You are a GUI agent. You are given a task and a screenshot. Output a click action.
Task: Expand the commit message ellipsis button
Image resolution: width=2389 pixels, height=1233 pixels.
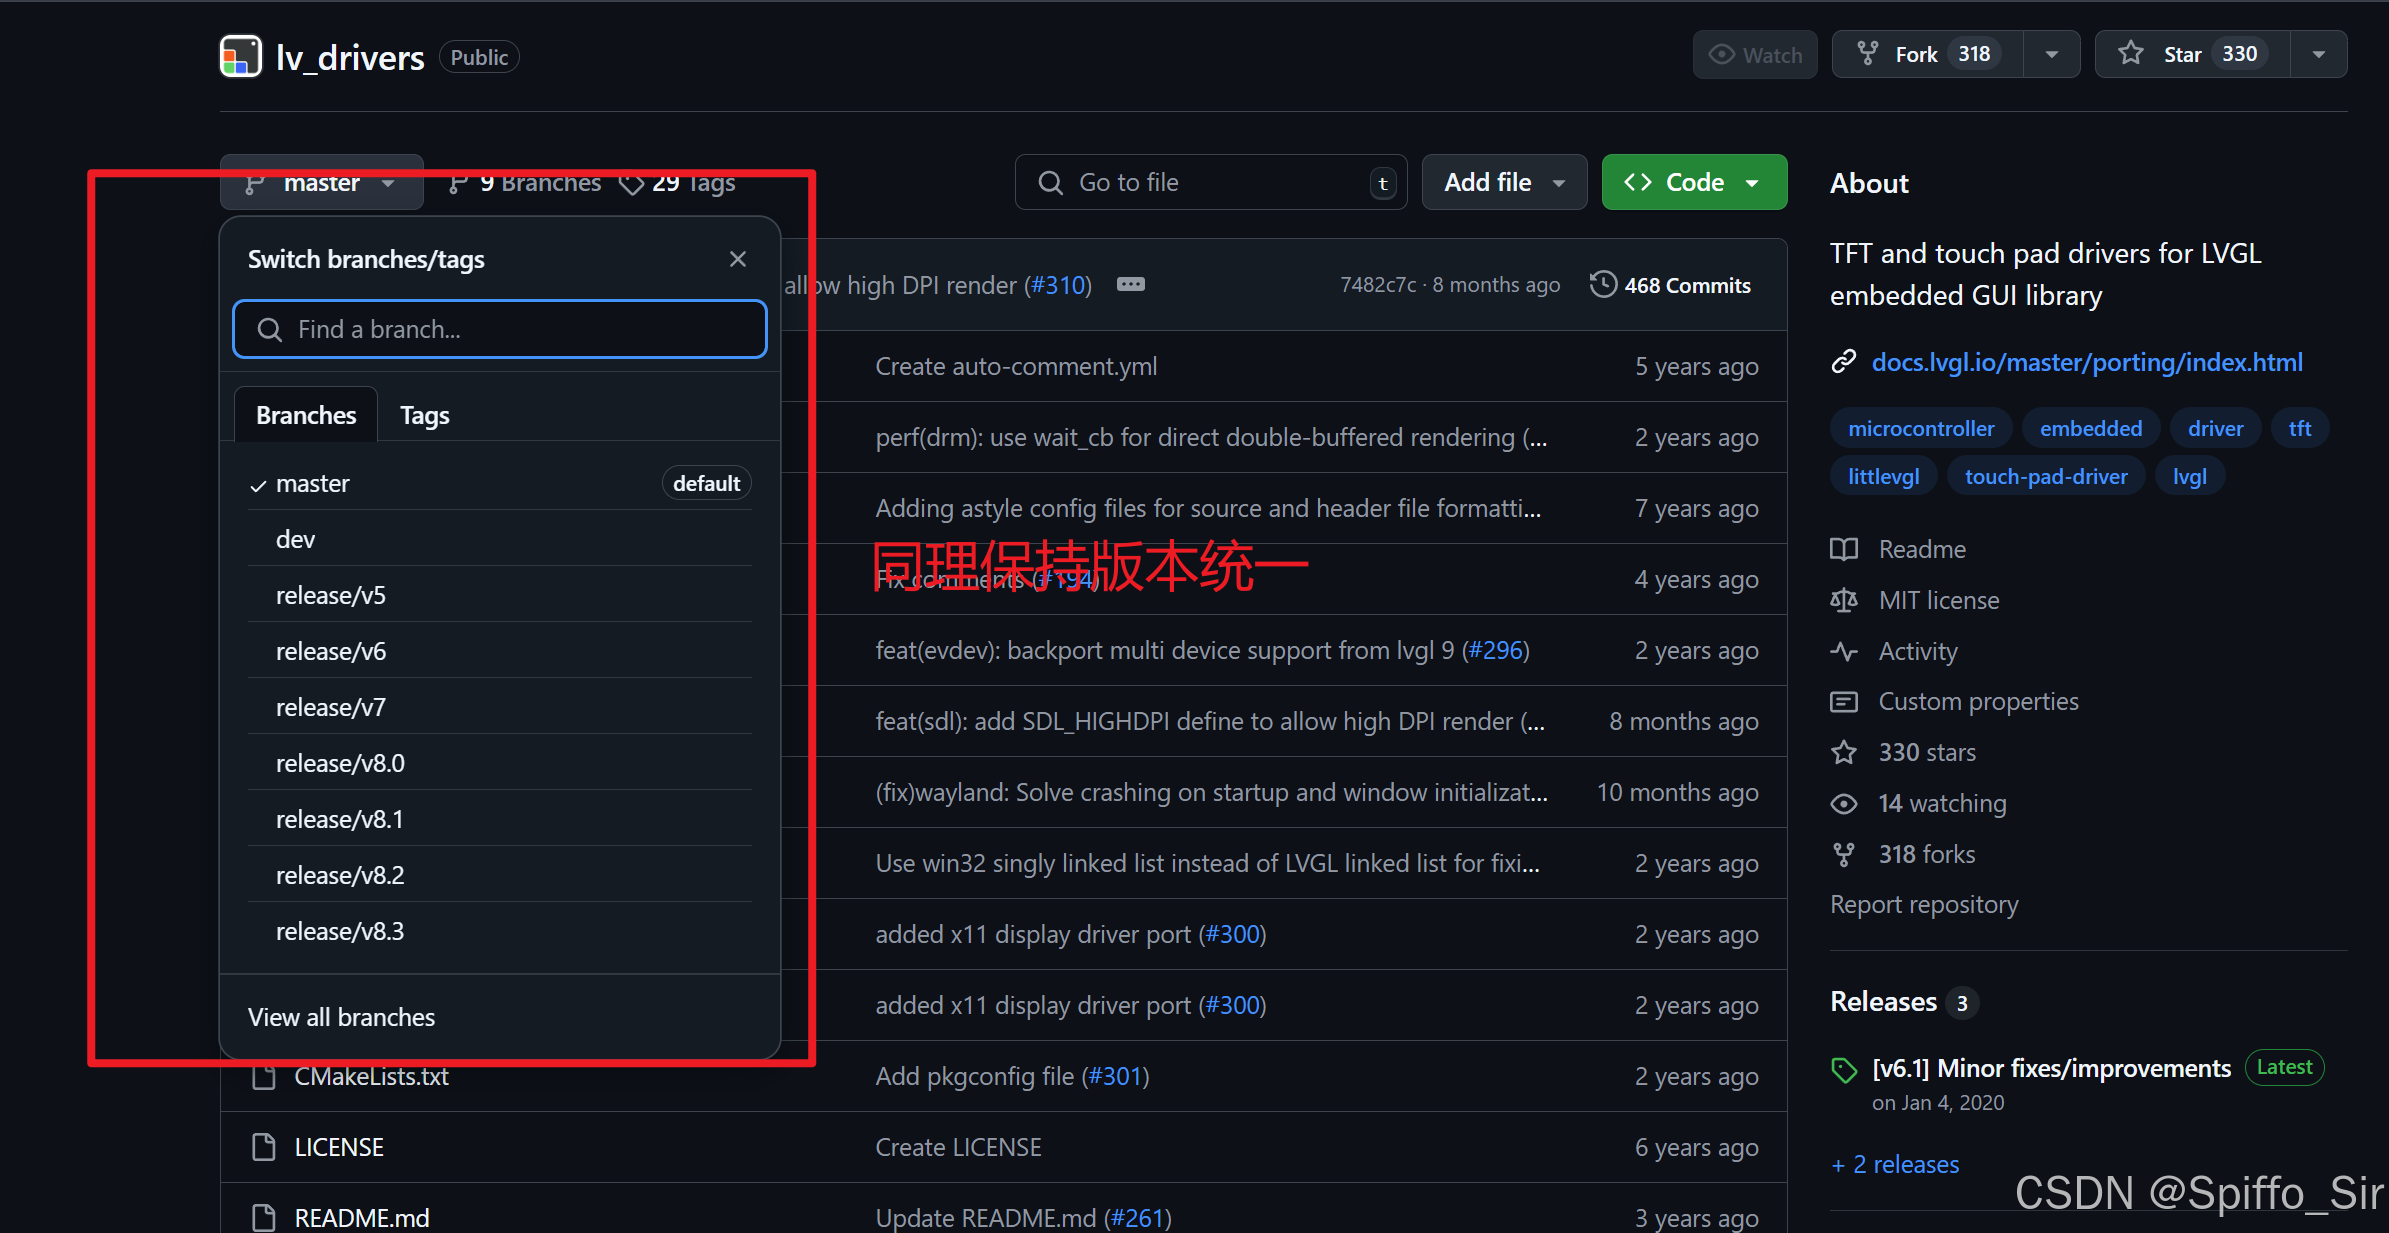(x=1130, y=285)
